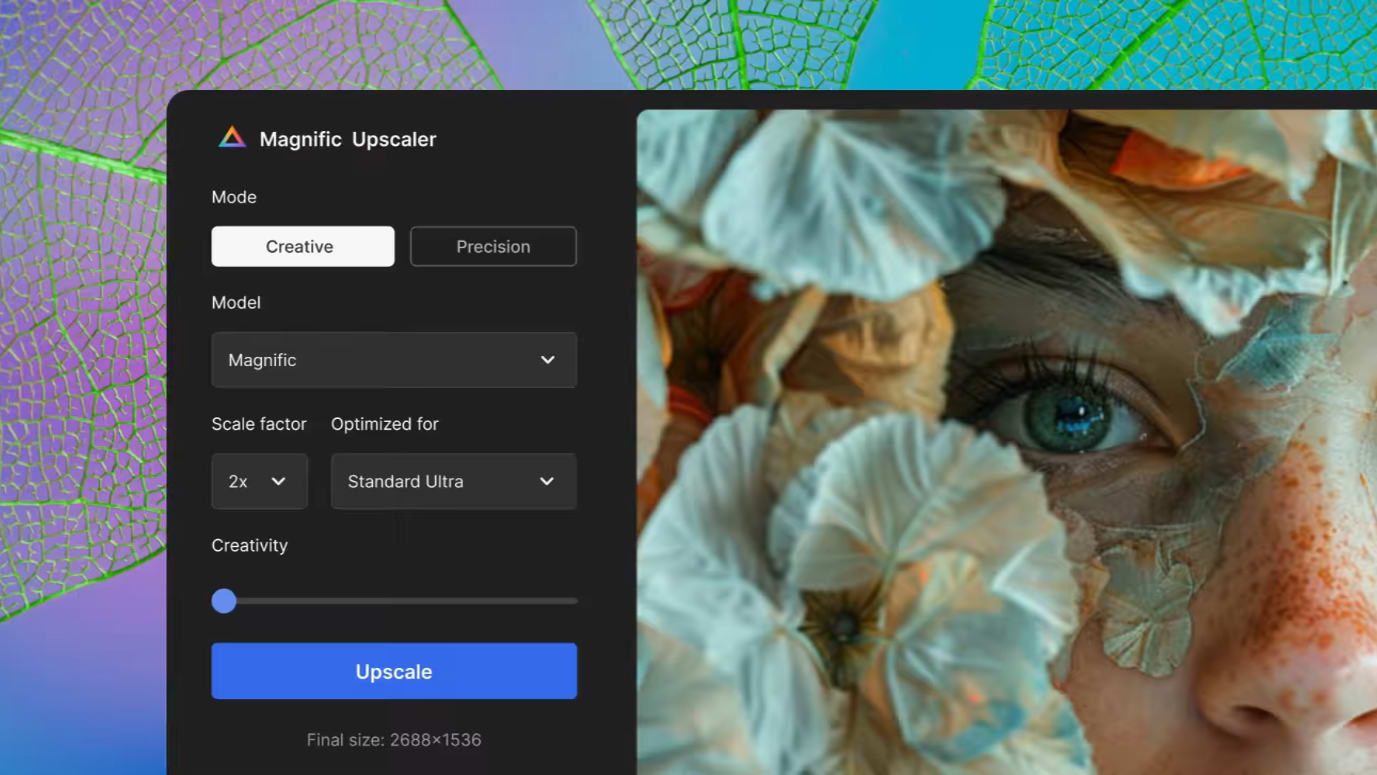1377x775 pixels.
Task: Click the 'Mode' label
Action: tap(234, 197)
